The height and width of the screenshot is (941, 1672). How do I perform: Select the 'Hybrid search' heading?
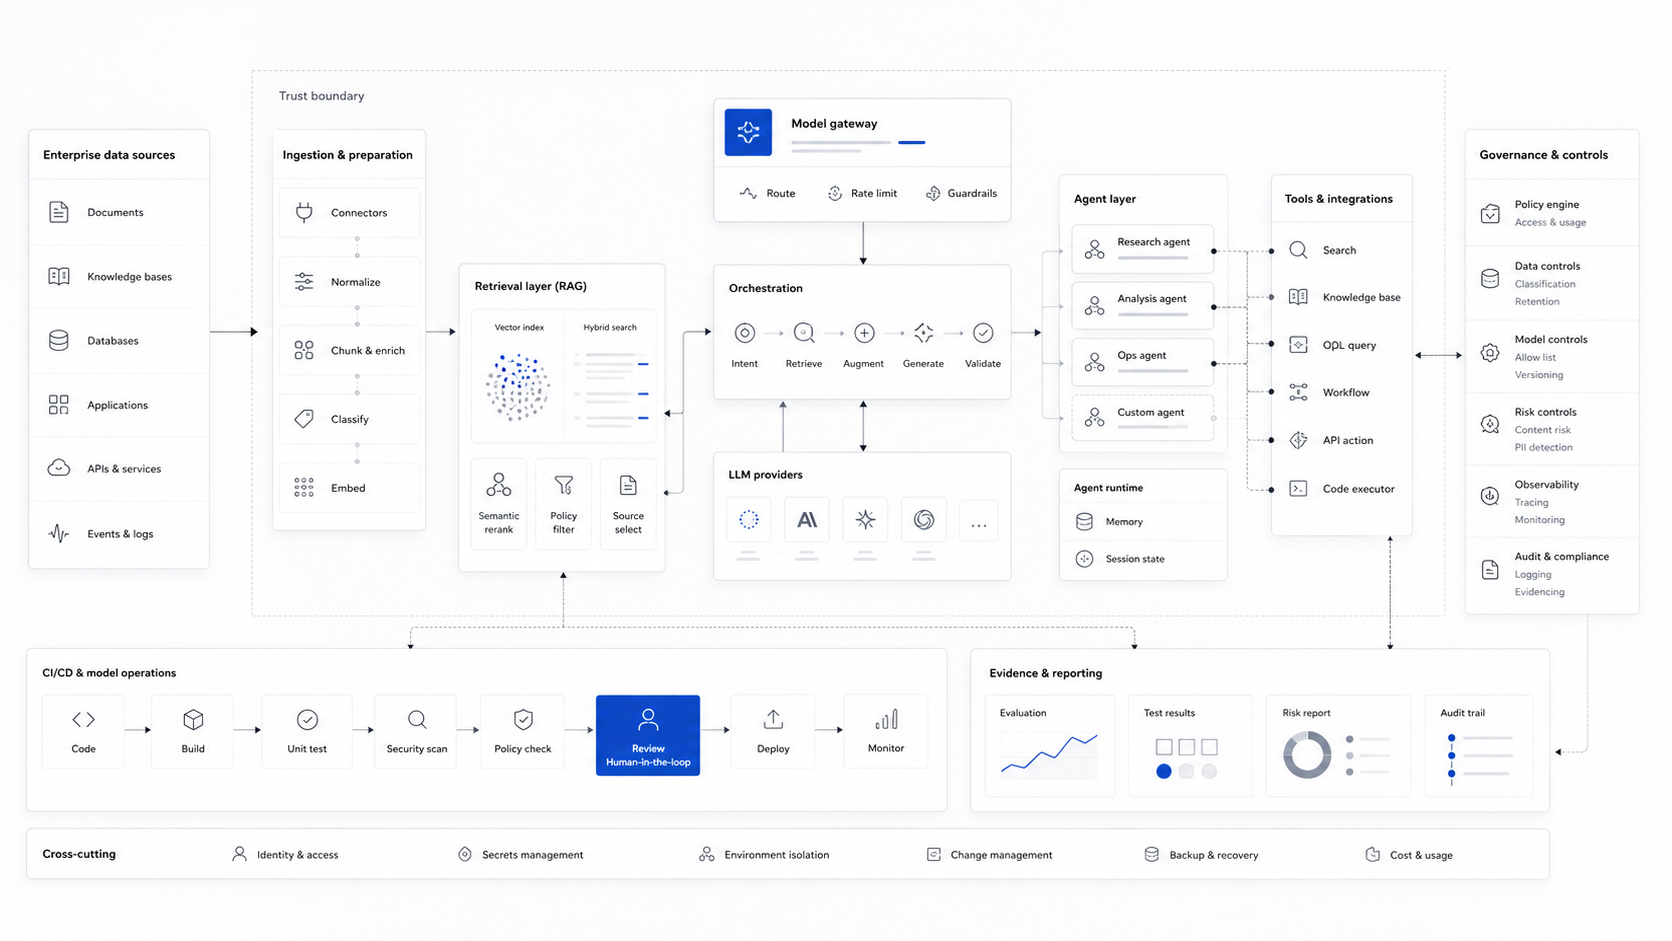point(610,327)
